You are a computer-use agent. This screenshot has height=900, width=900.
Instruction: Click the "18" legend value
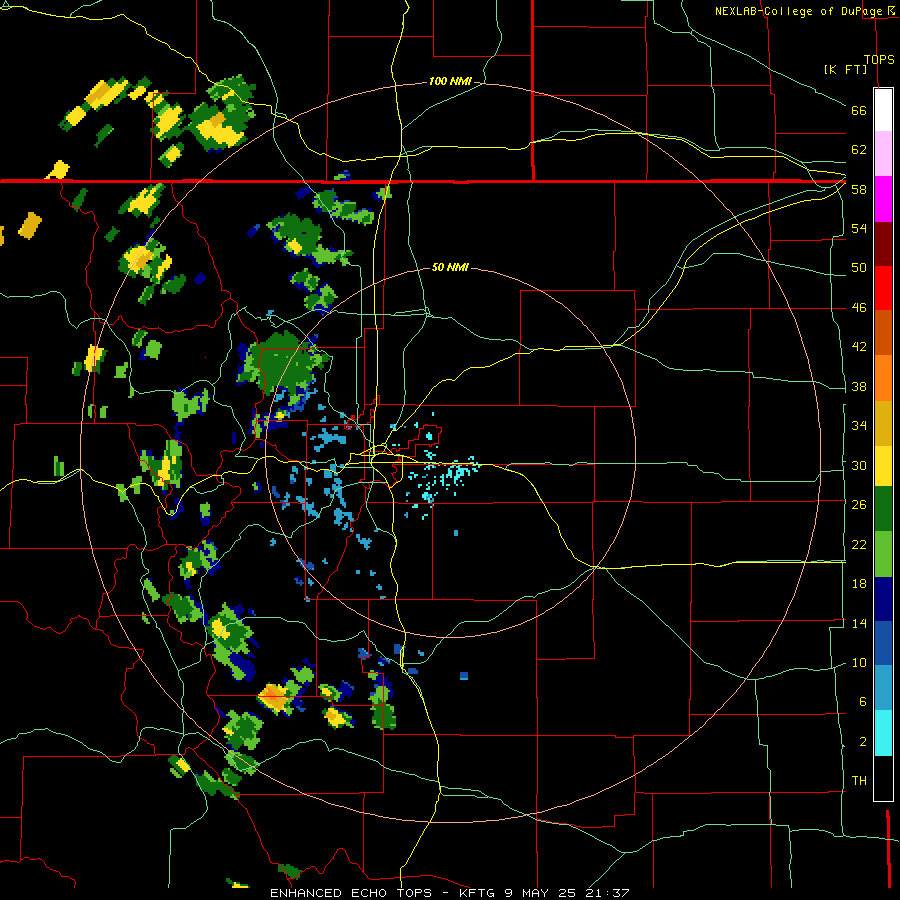pyautogui.click(x=859, y=584)
